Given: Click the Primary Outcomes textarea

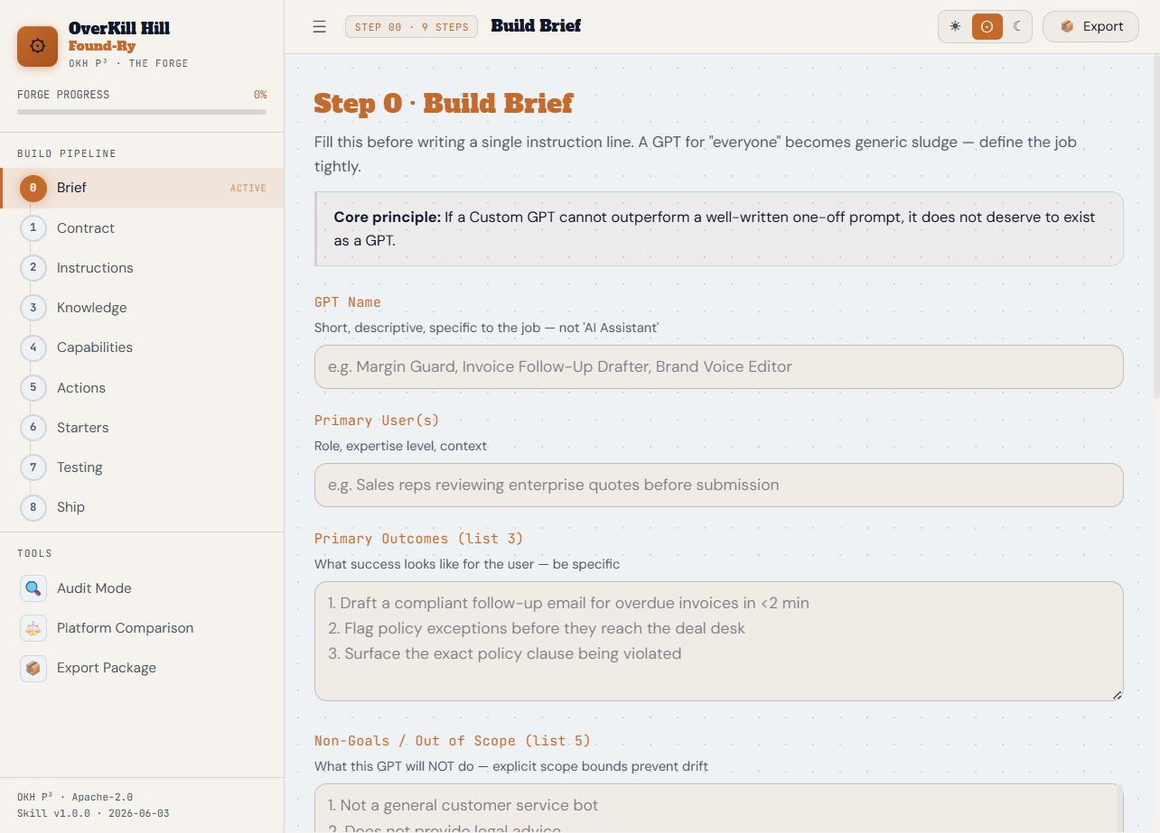Looking at the screenshot, I should point(718,641).
